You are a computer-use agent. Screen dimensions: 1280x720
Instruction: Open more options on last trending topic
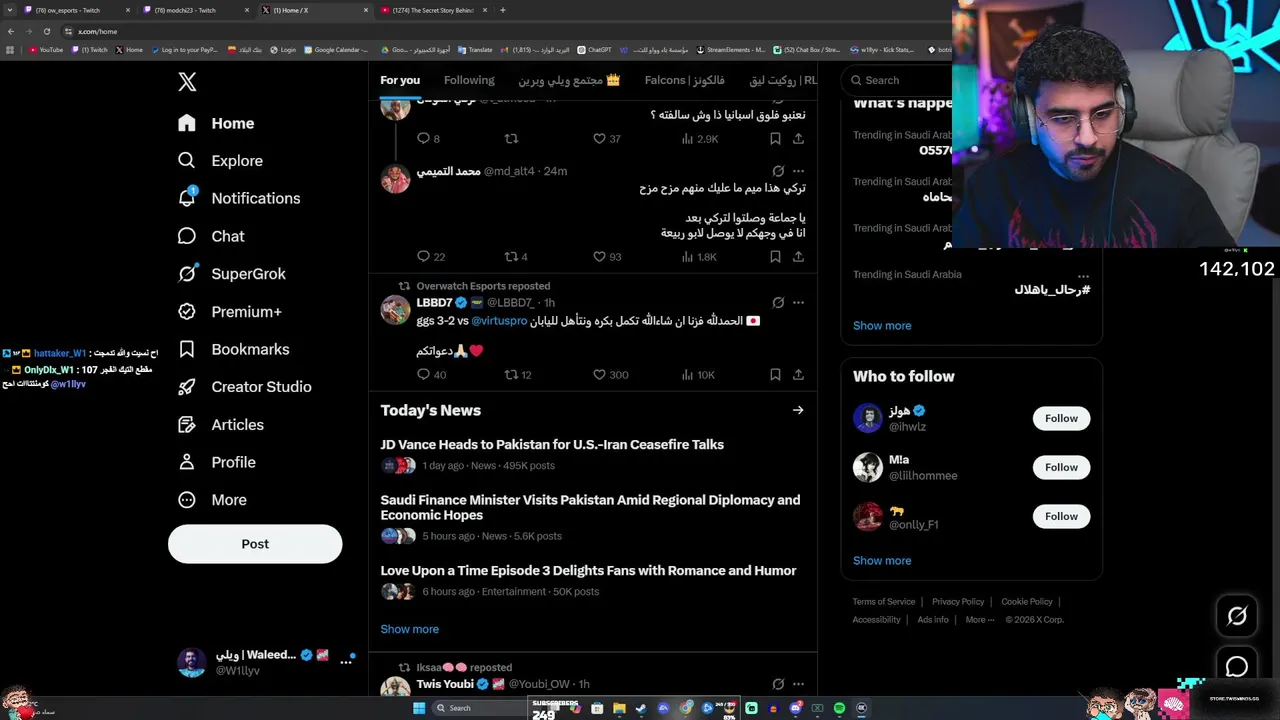click(1083, 275)
